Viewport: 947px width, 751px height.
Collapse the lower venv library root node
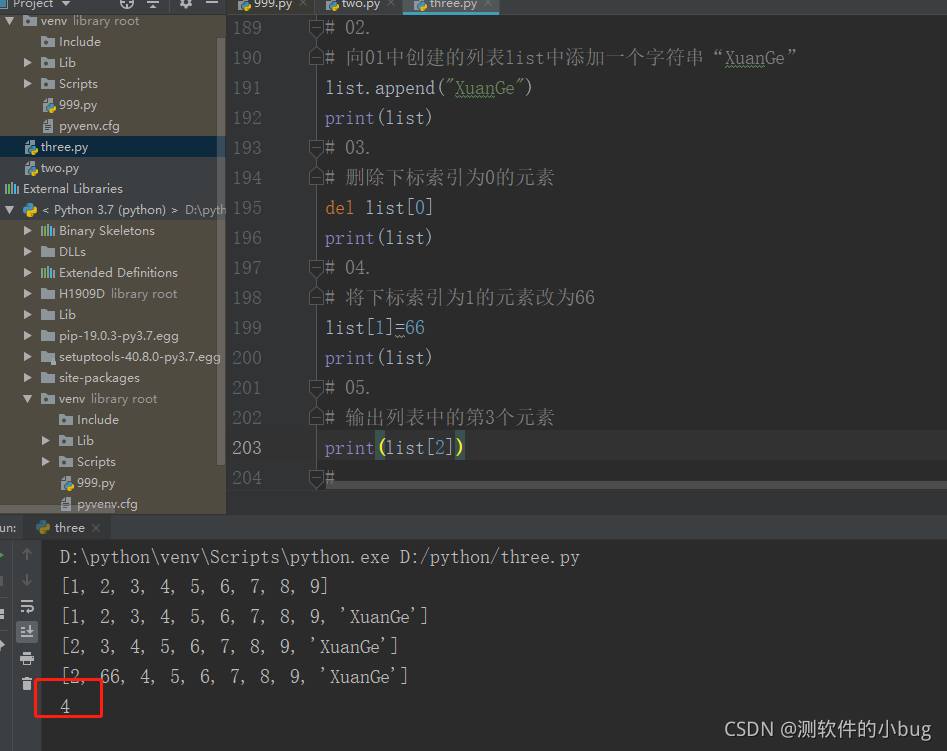click(x=27, y=399)
